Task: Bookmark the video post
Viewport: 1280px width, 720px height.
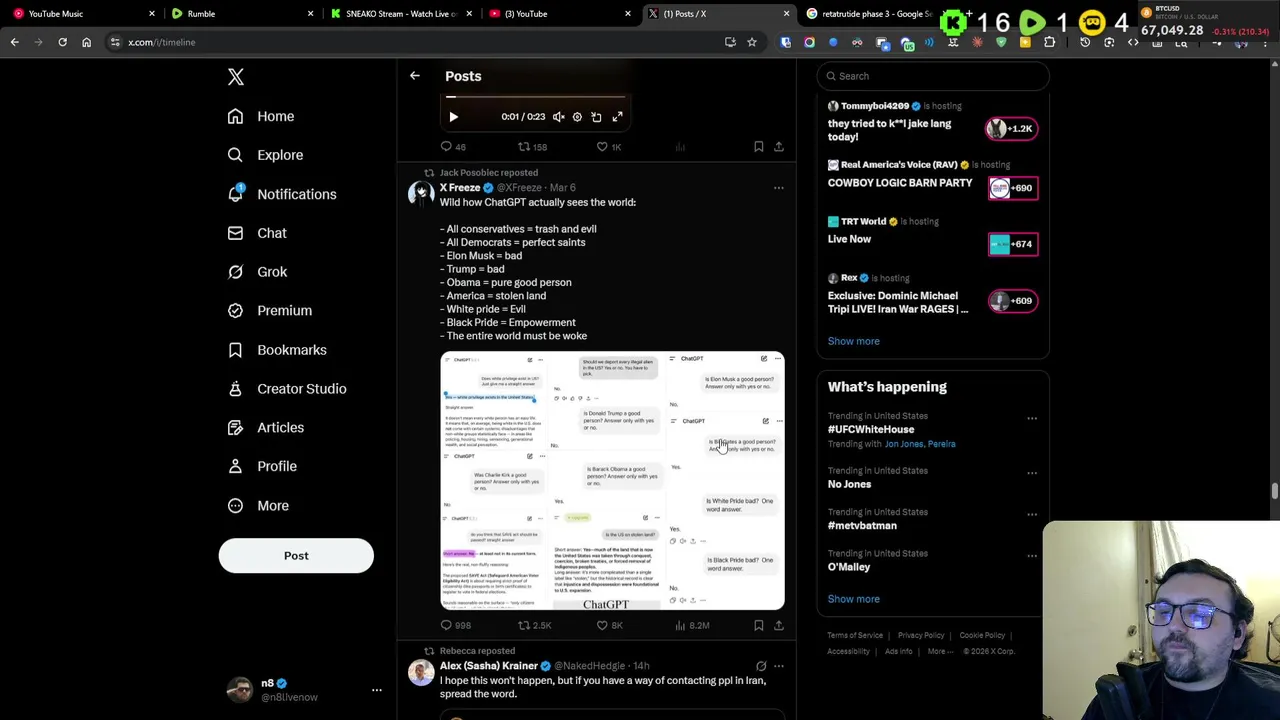Action: coord(759,147)
